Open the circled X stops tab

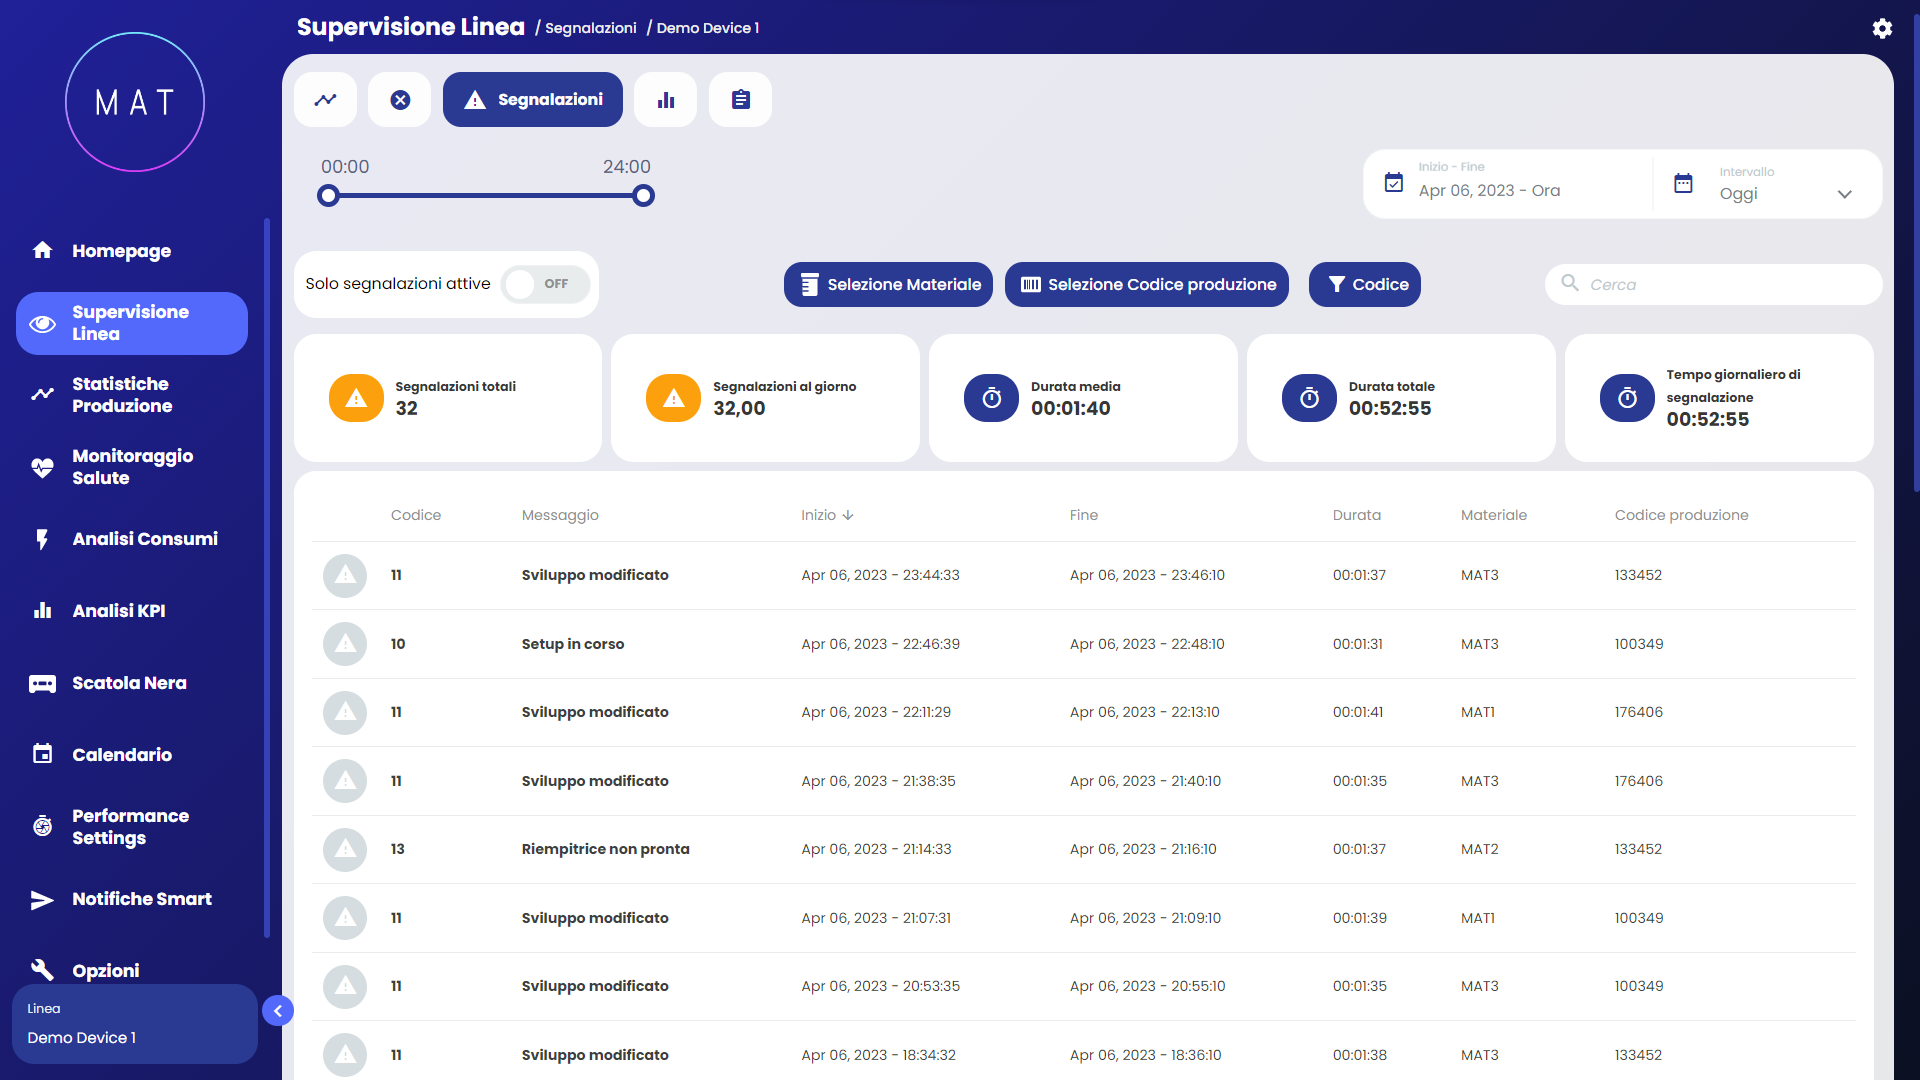pos(400,100)
